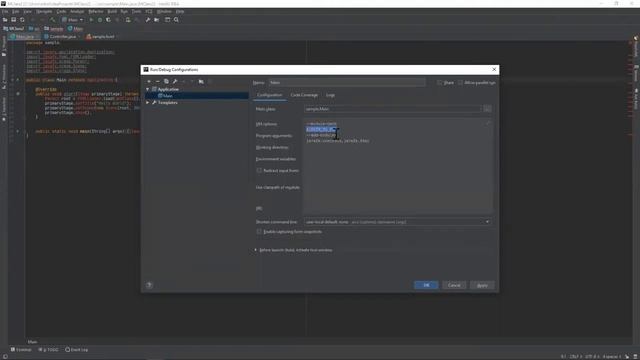
Task: Select Main configuration in tree
Action: (197, 96)
